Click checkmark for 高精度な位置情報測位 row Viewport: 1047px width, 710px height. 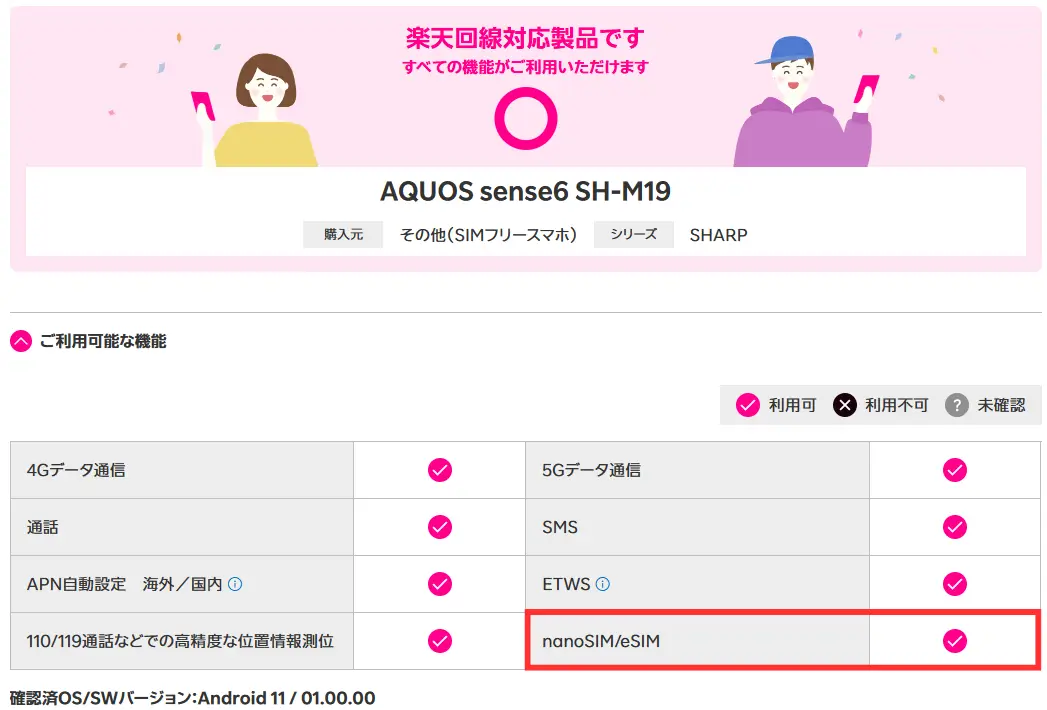click(440, 641)
